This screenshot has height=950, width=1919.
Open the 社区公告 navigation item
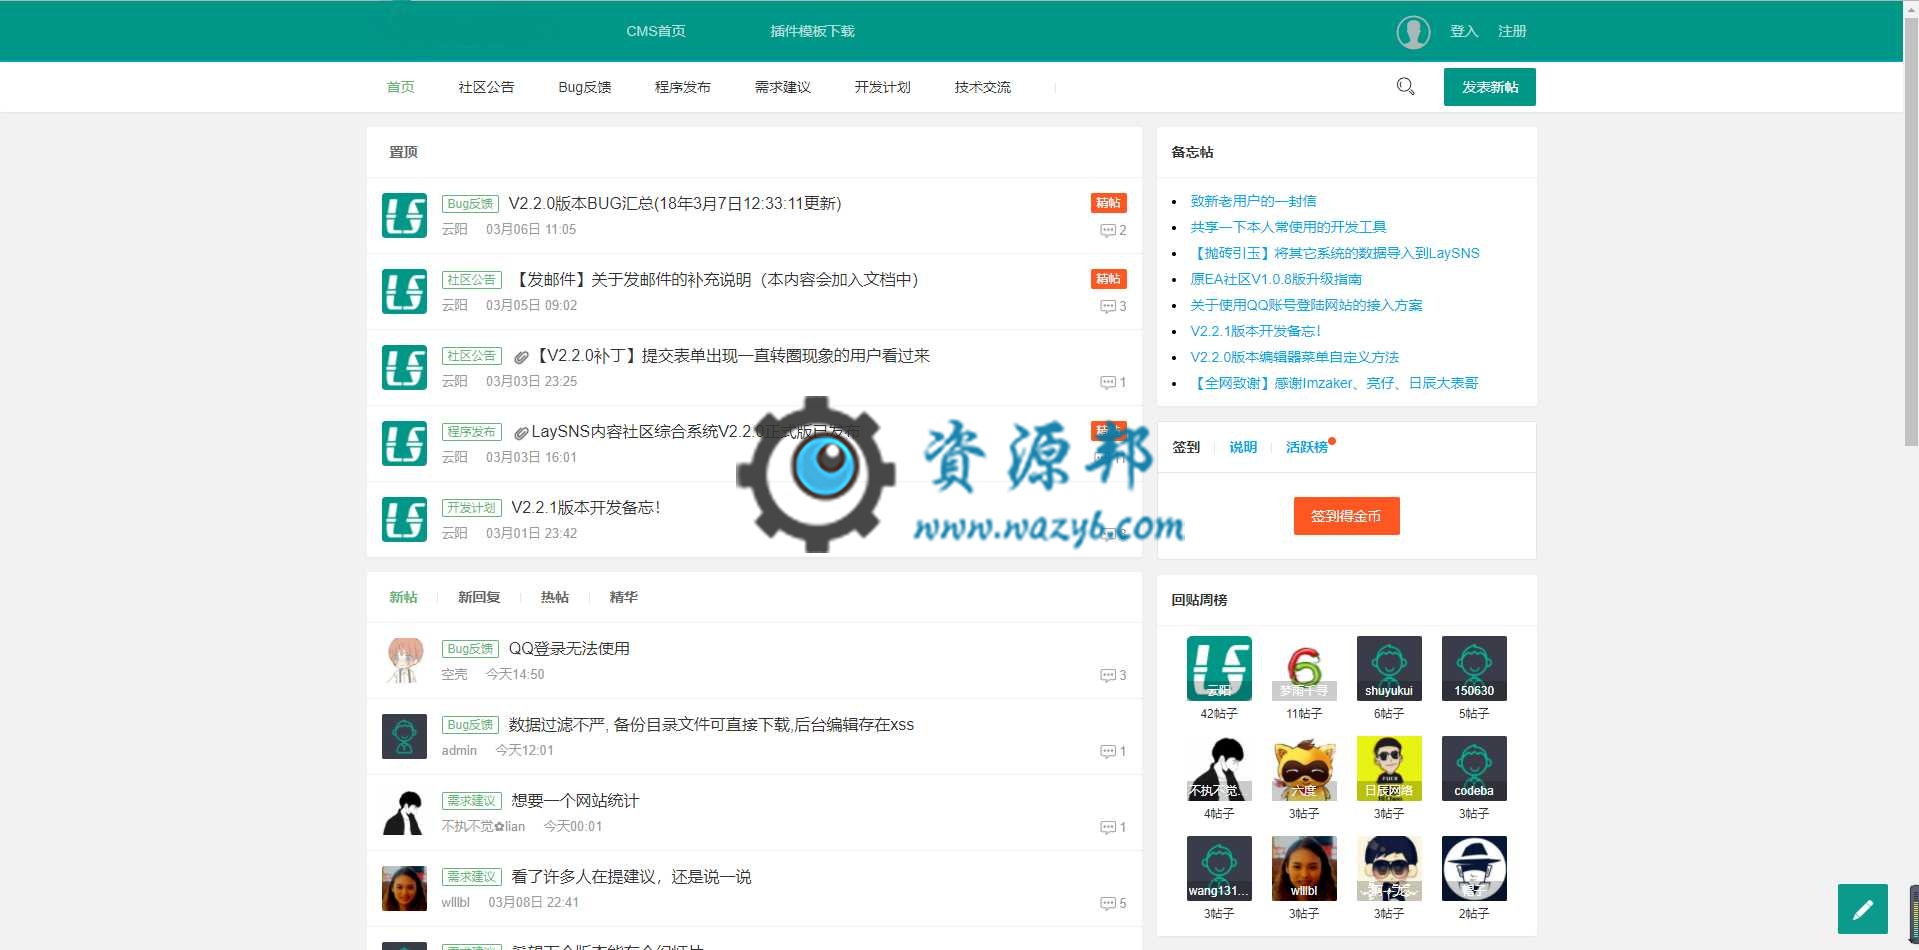(x=486, y=87)
